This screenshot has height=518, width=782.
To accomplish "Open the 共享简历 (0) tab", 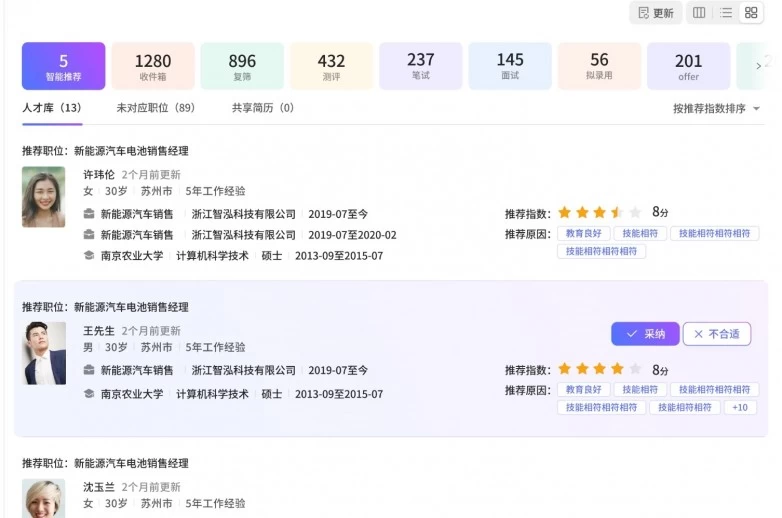I will (x=262, y=108).
